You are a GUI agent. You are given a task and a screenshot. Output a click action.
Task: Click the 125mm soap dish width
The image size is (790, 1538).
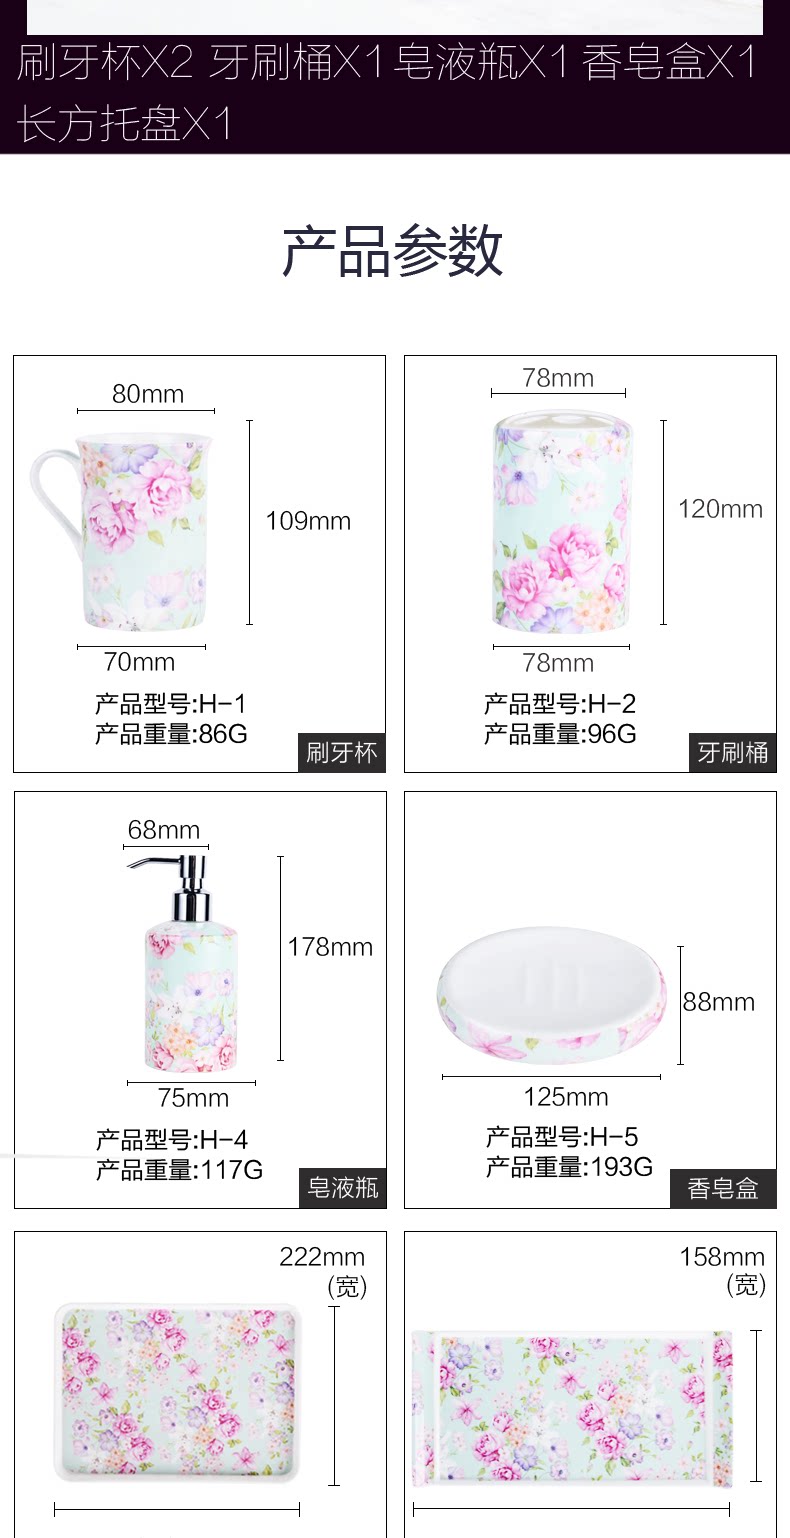point(566,1097)
